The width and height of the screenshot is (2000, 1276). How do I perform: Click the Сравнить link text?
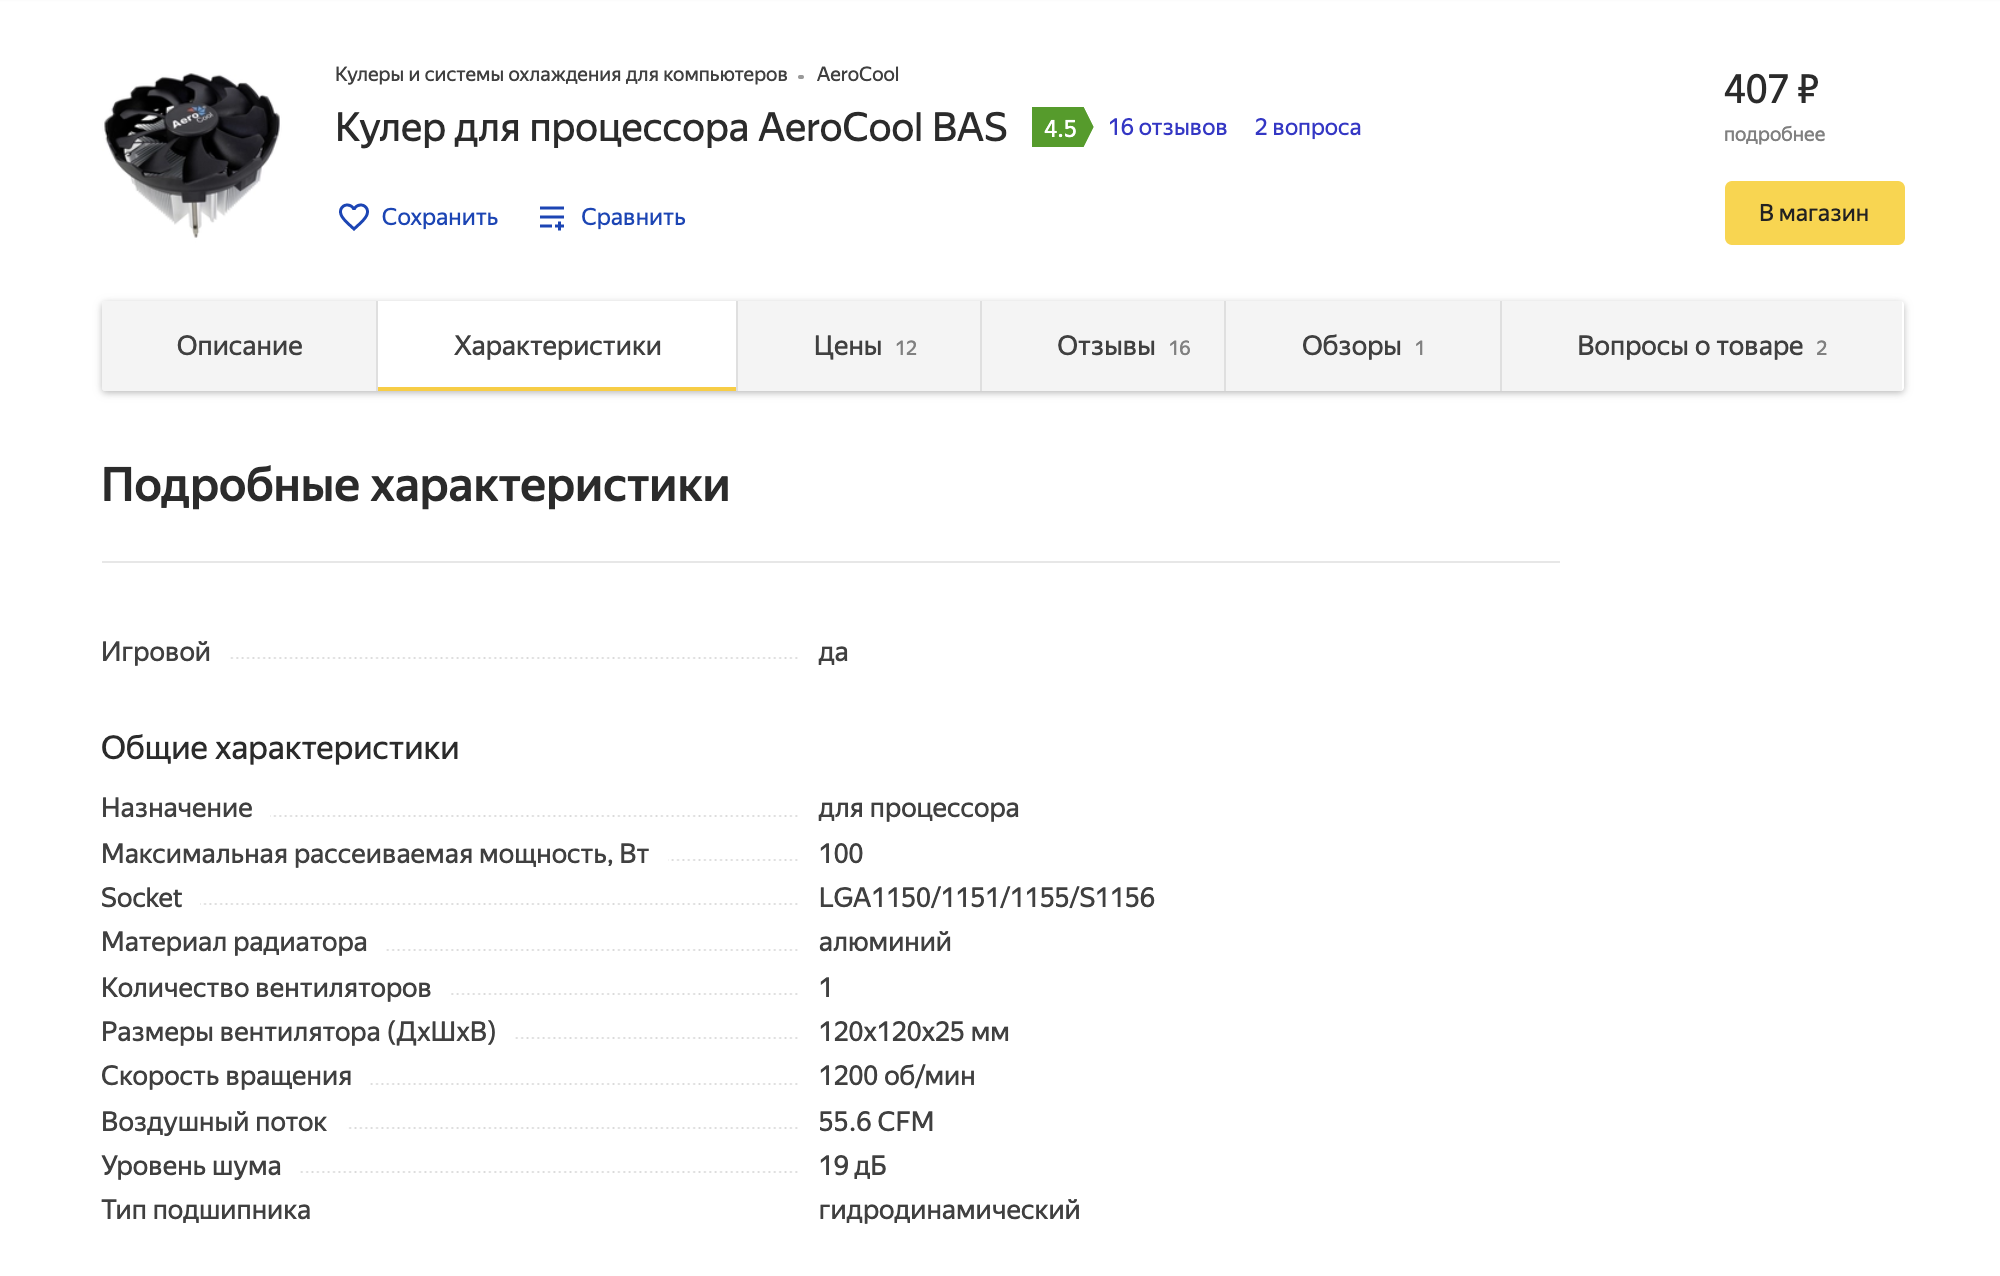click(633, 217)
